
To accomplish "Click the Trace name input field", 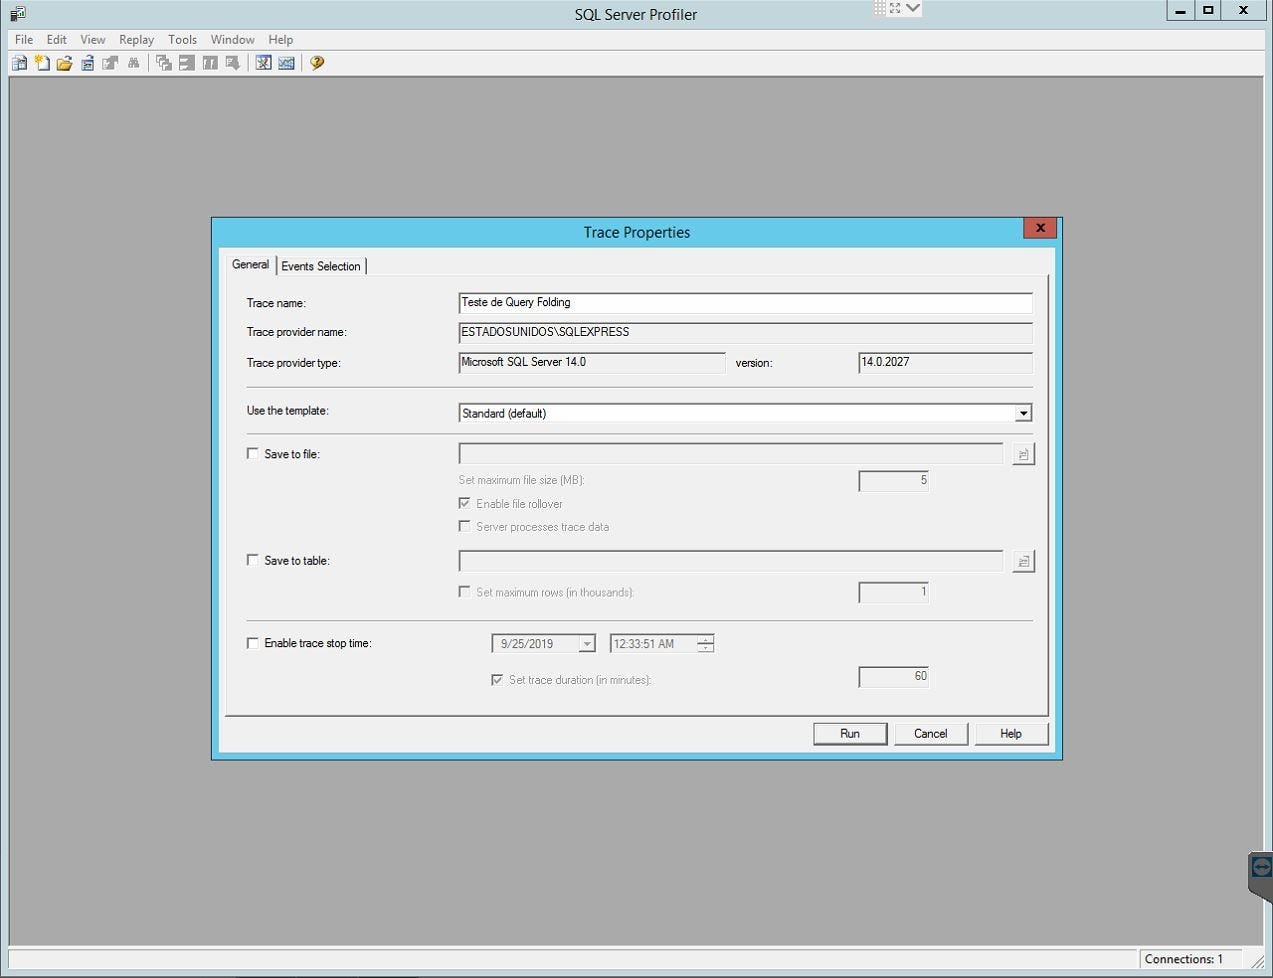I will (x=745, y=302).
